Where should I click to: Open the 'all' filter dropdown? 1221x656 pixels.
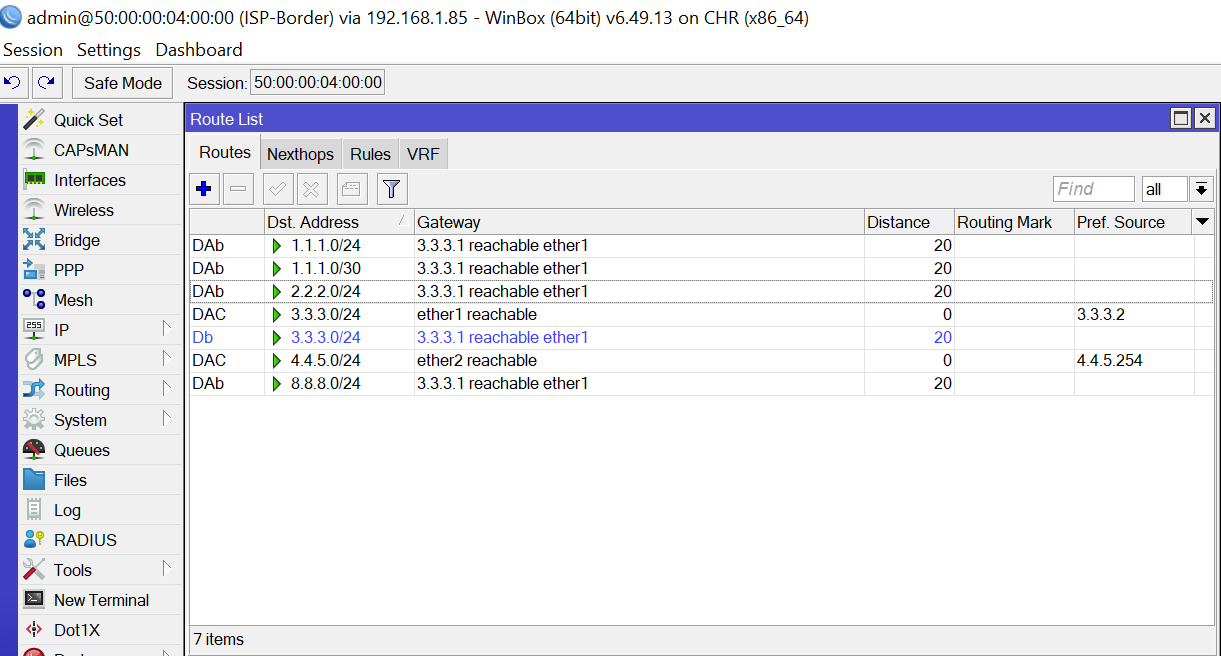(x=1201, y=189)
